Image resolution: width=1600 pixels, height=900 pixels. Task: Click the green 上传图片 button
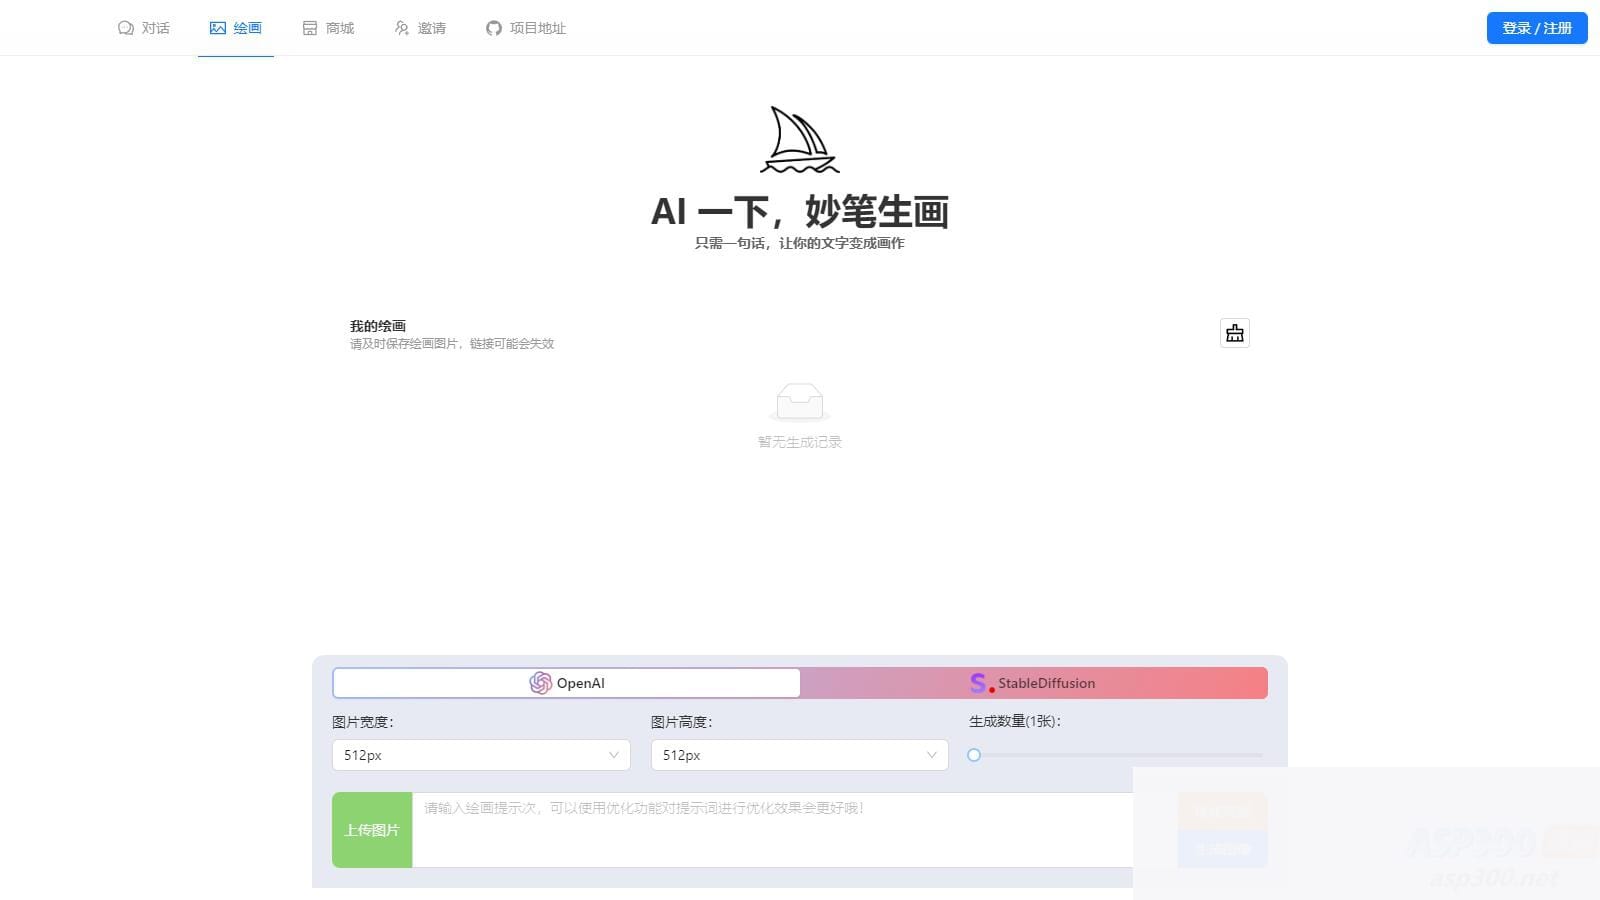(x=371, y=830)
